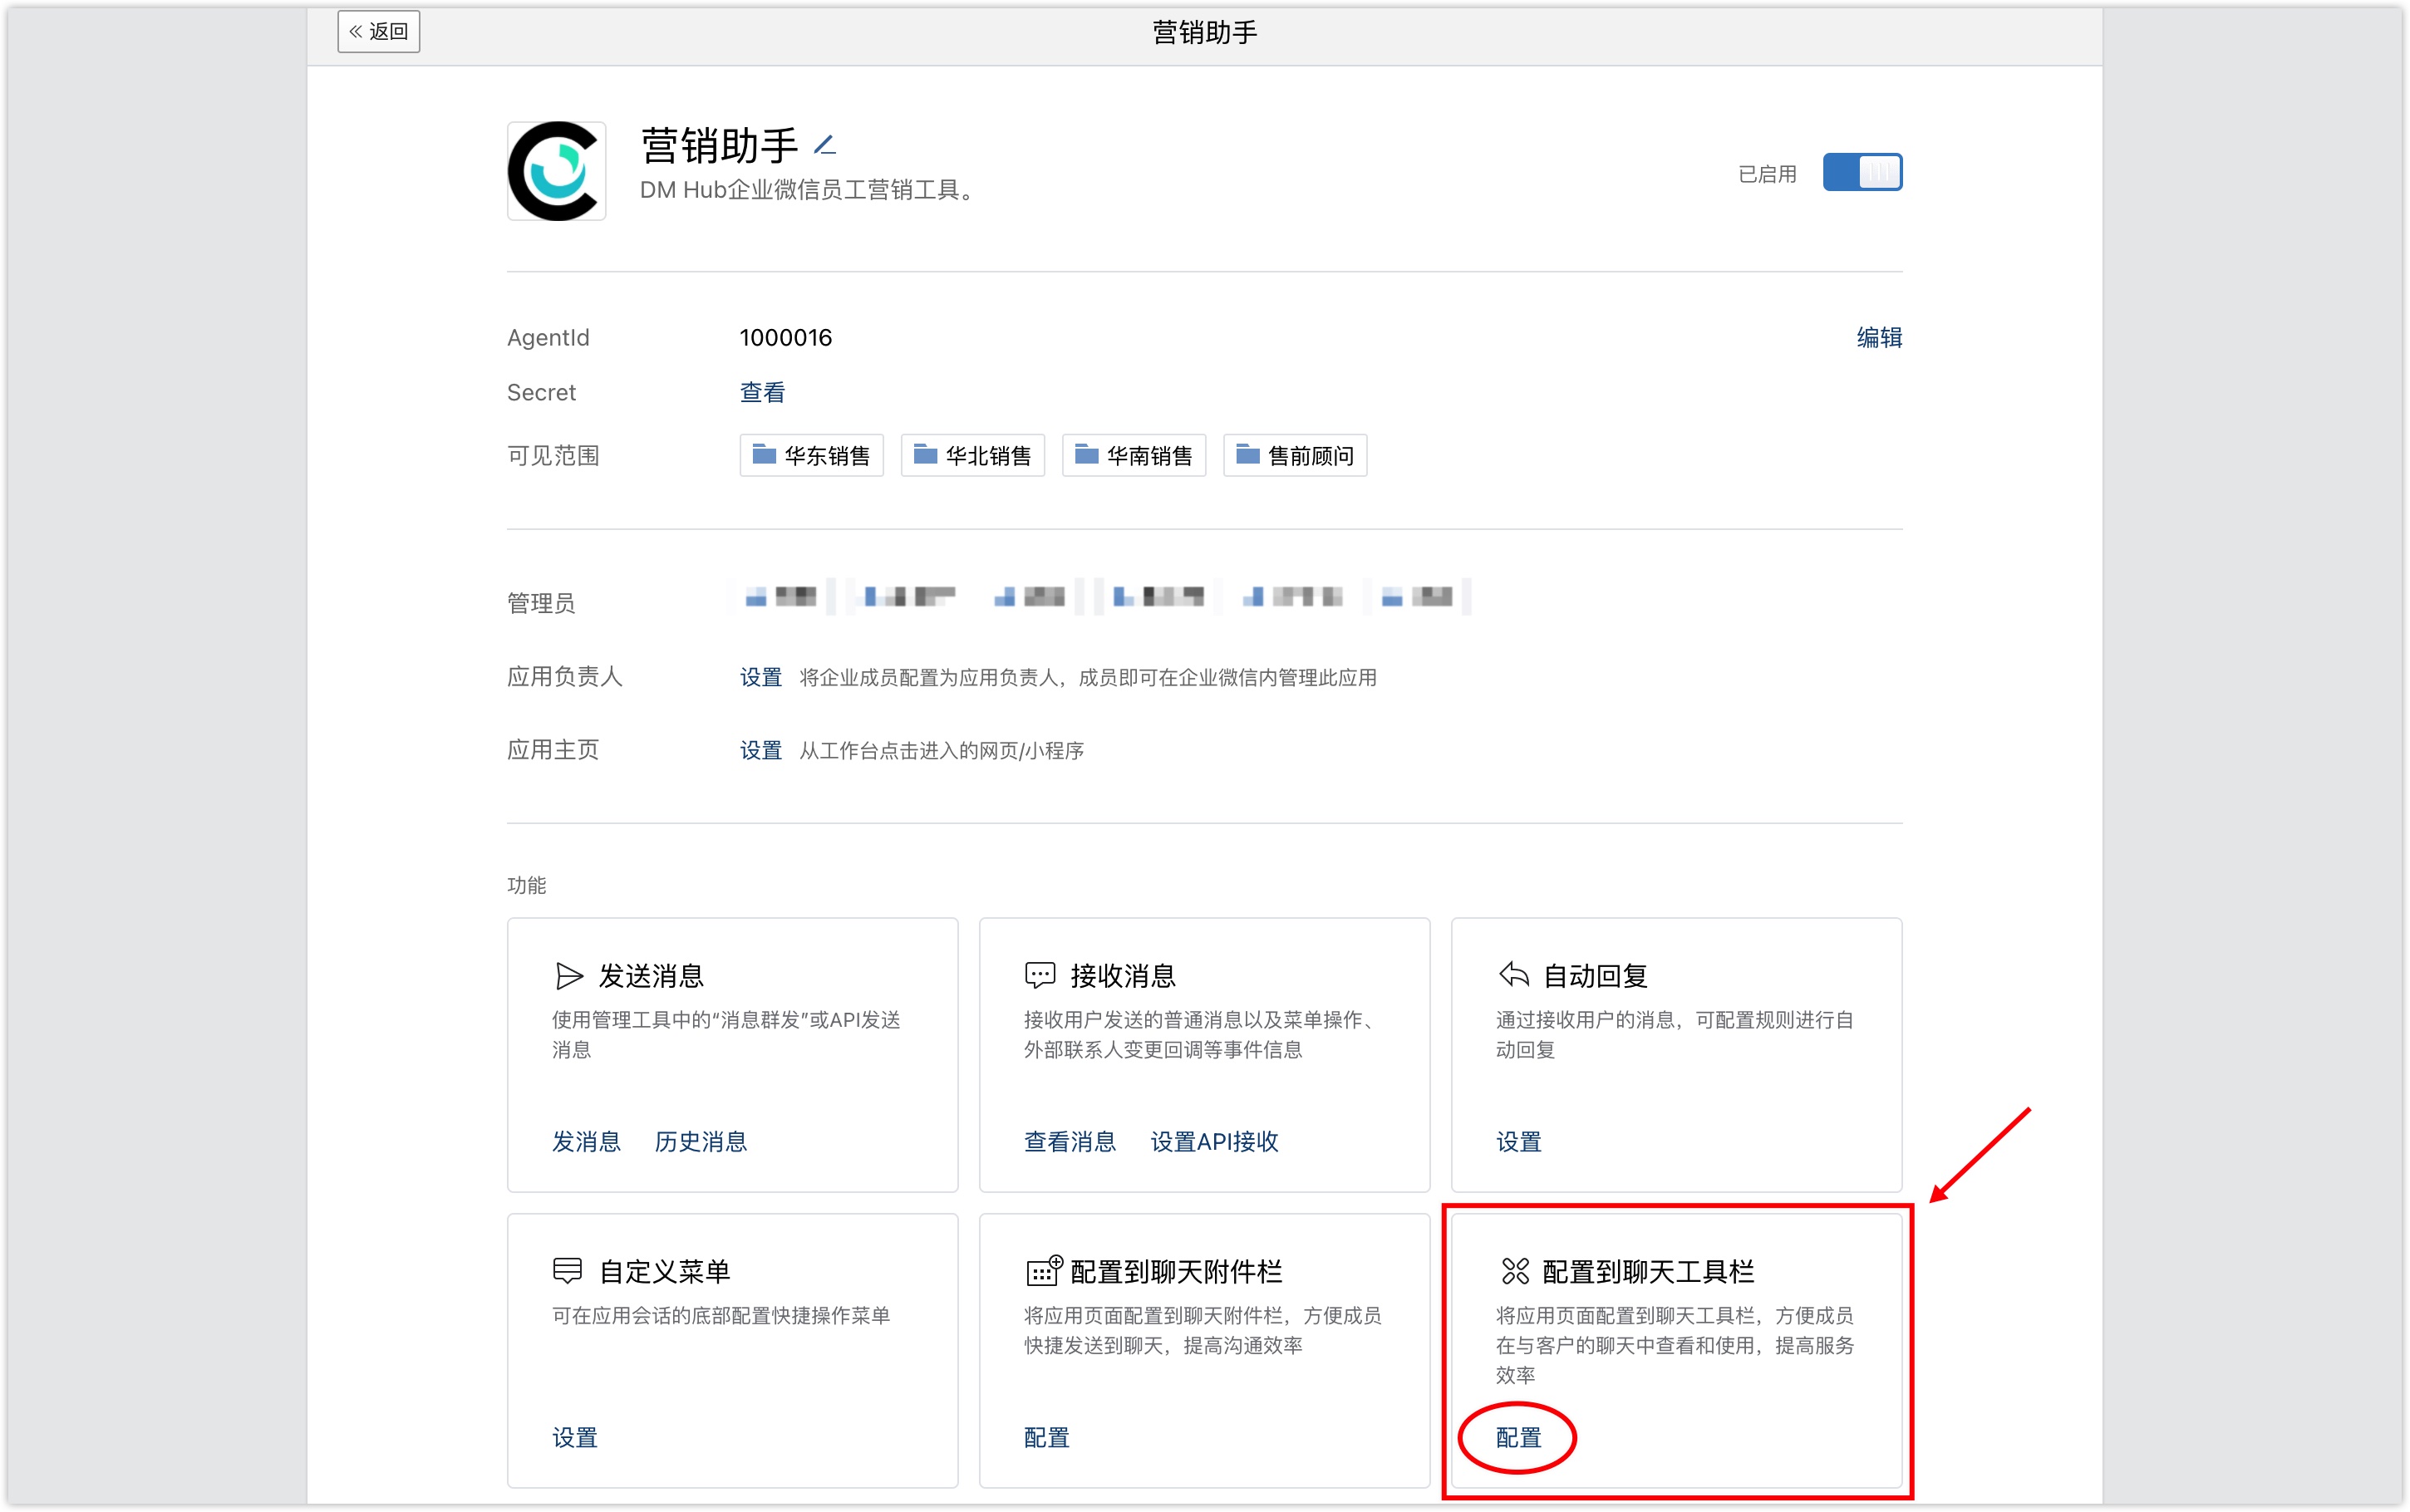2410x1512 pixels.
Task: Click the 接收消息 chat bubble icon
Action: click(x=1040, y=975)
